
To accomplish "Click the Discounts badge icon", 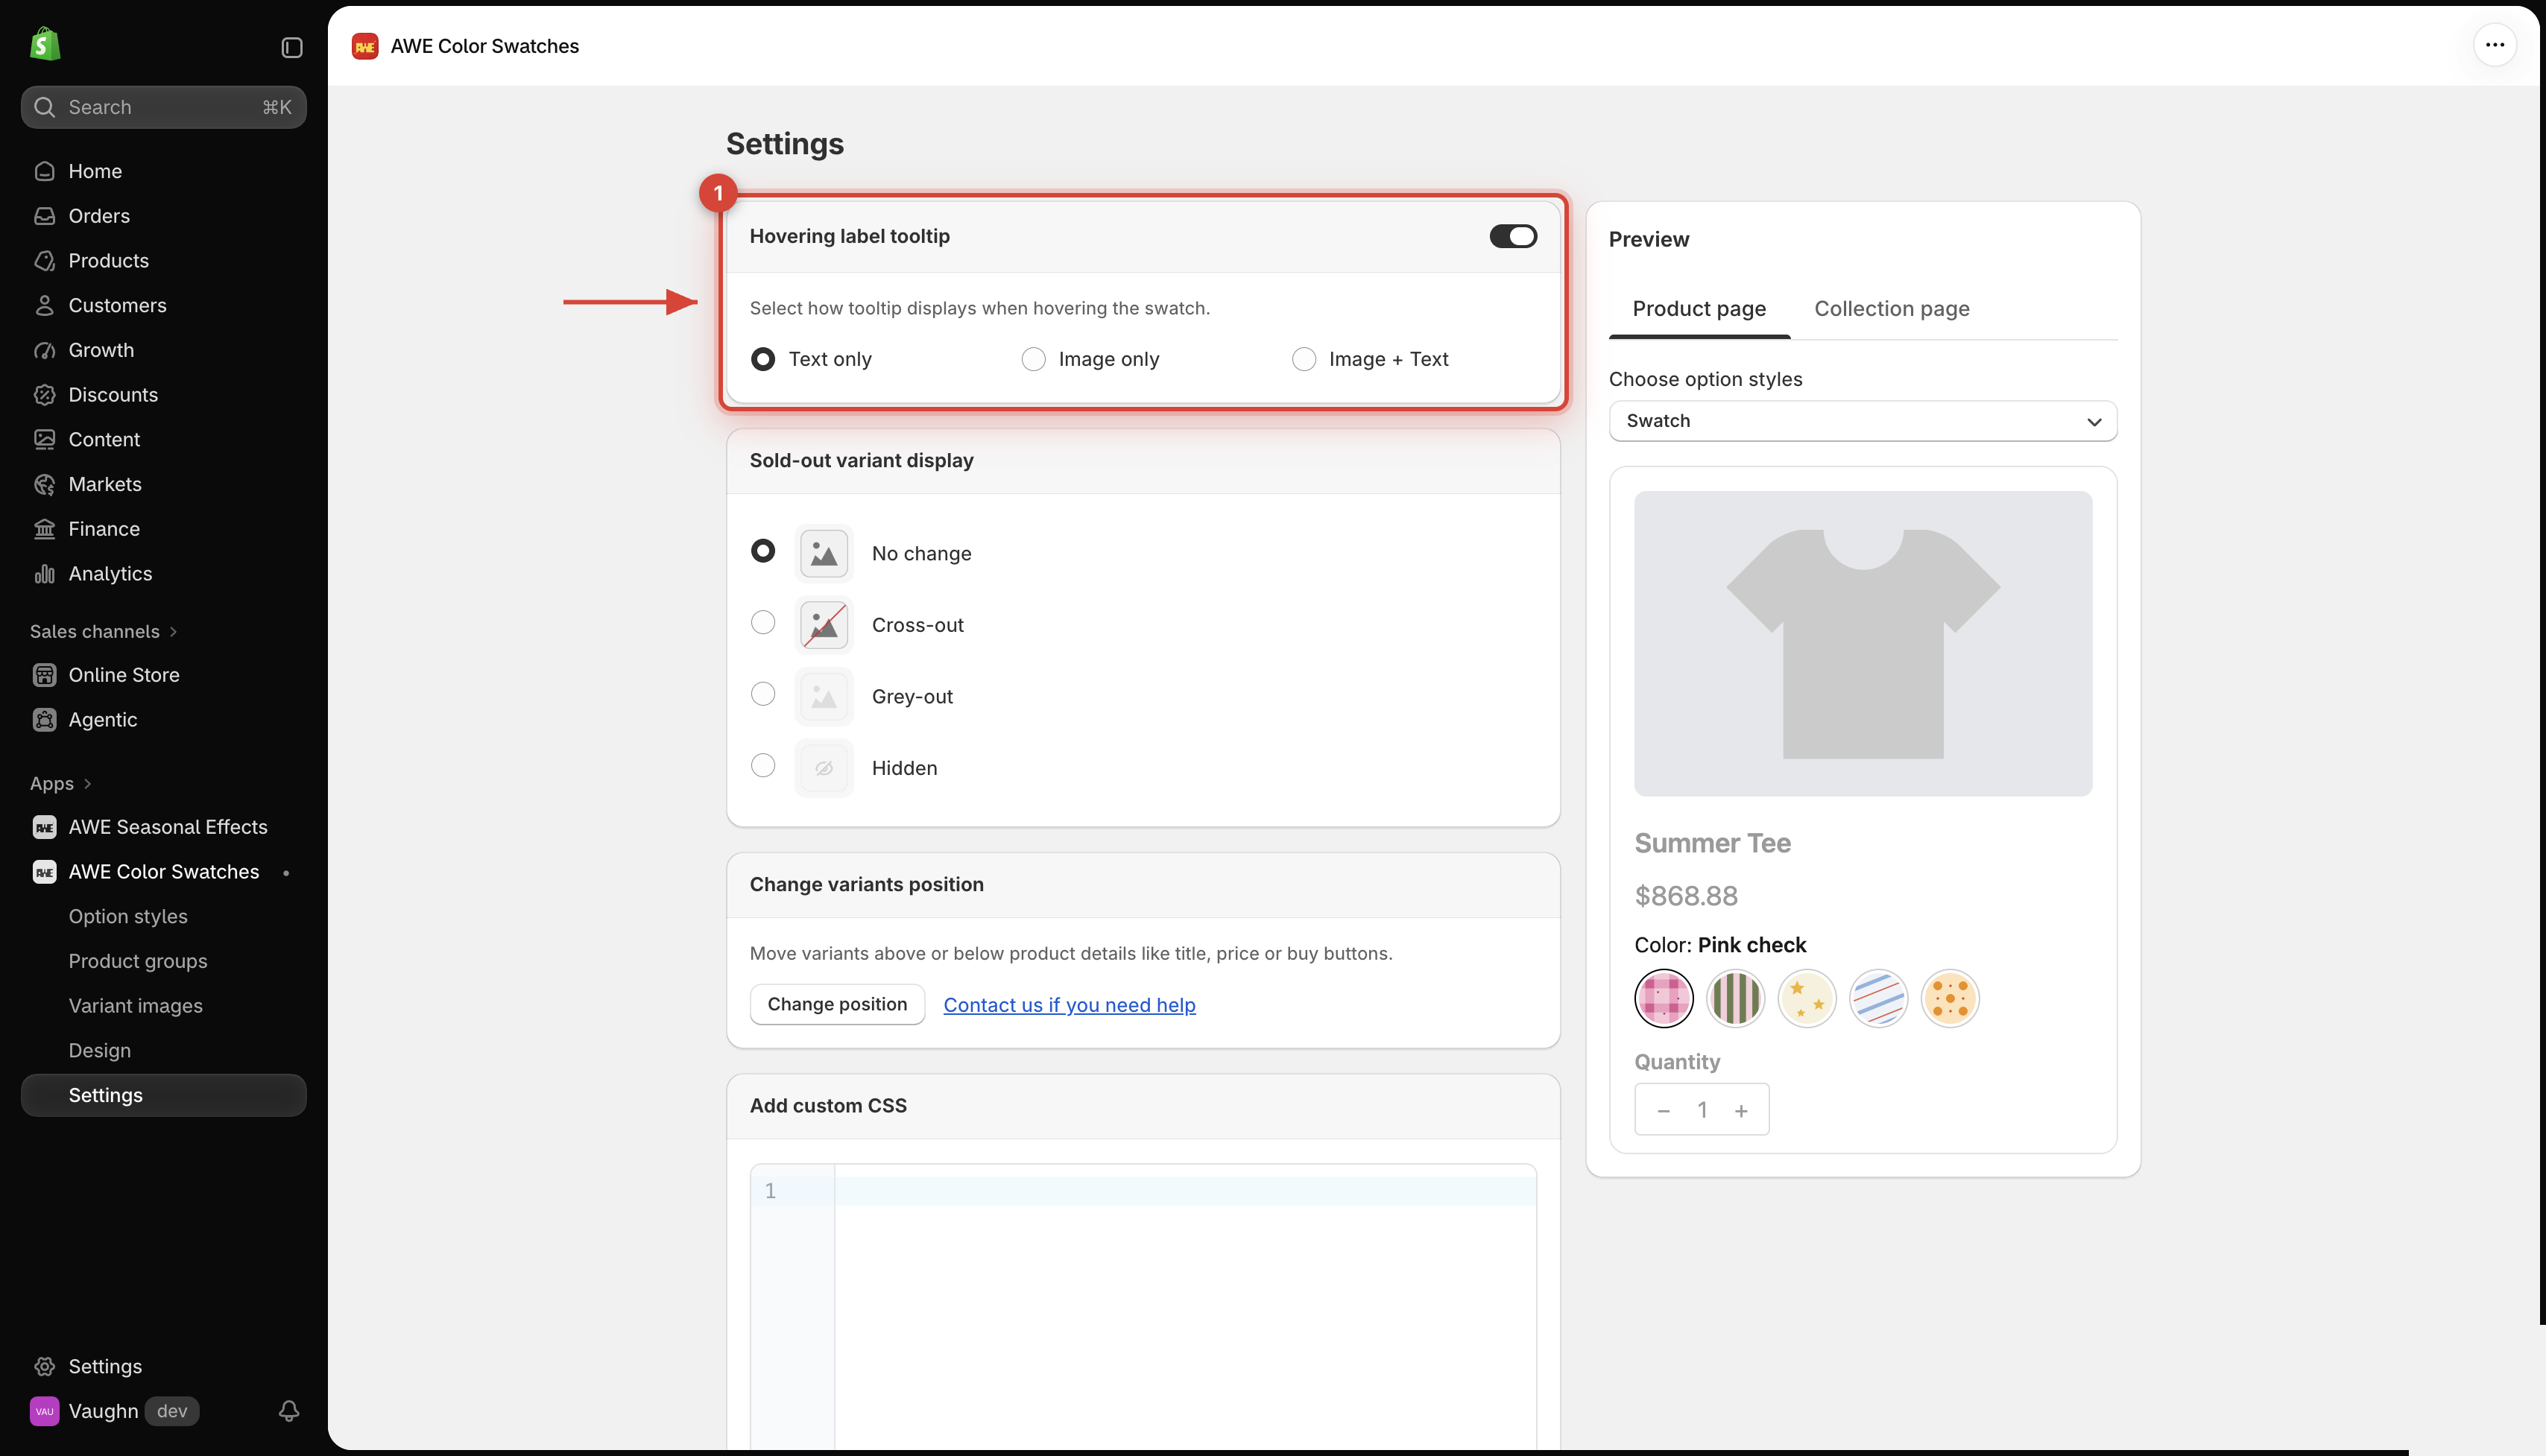I will coord(44,395).
